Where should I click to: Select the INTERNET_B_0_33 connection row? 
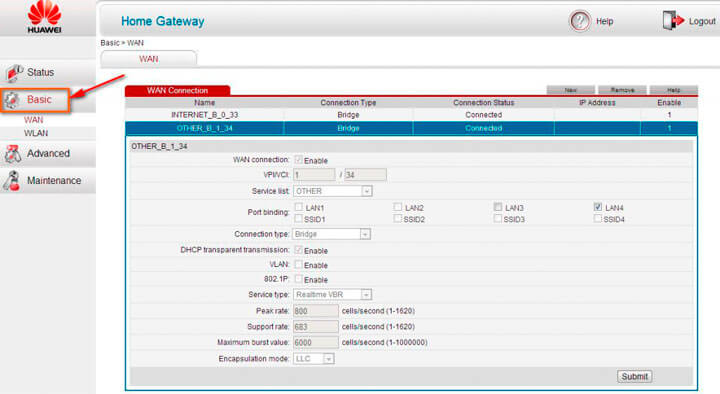(x=411, y=115)
